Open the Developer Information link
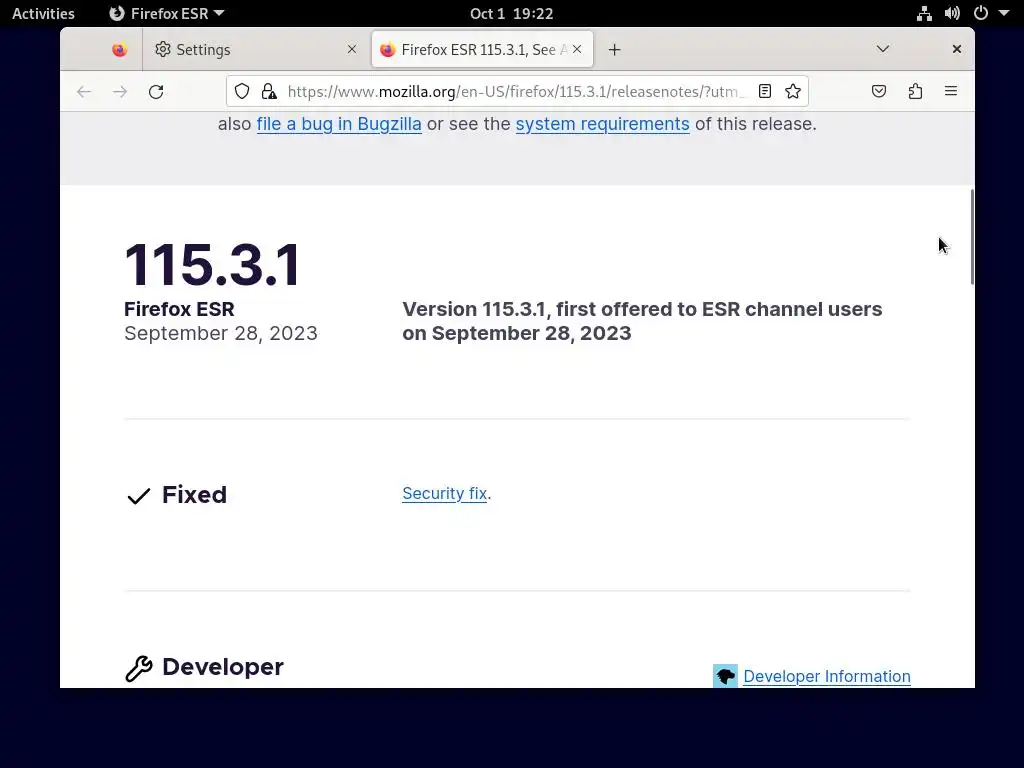The image size is (1024, 768). point(827,677)
